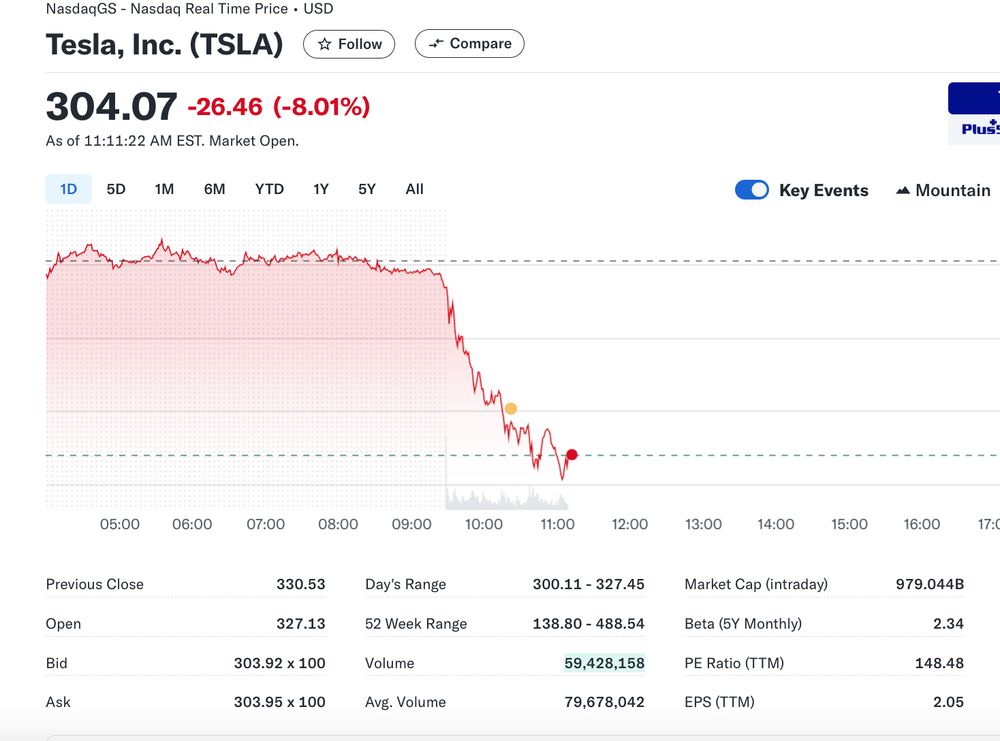Click the star icon in Follow button
The image size is (1000, 741).
point(325,44)
